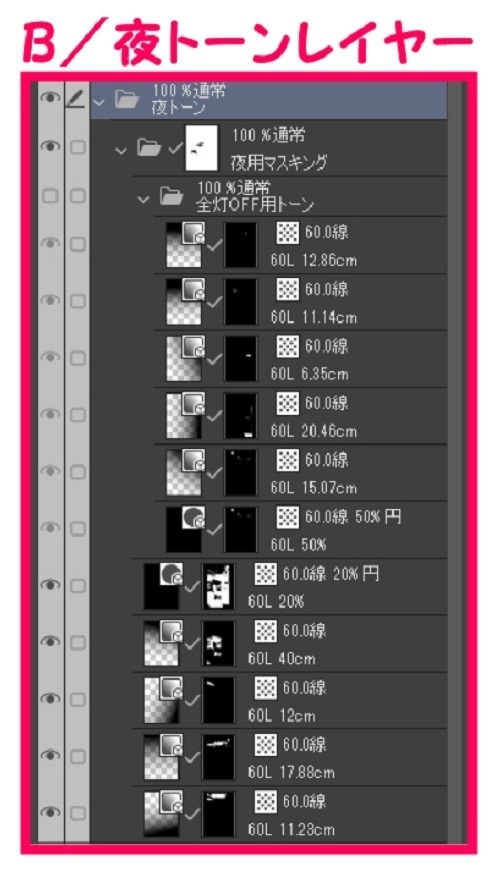Click the pen editing icon beside 夜トーン folder

[77, 100]
